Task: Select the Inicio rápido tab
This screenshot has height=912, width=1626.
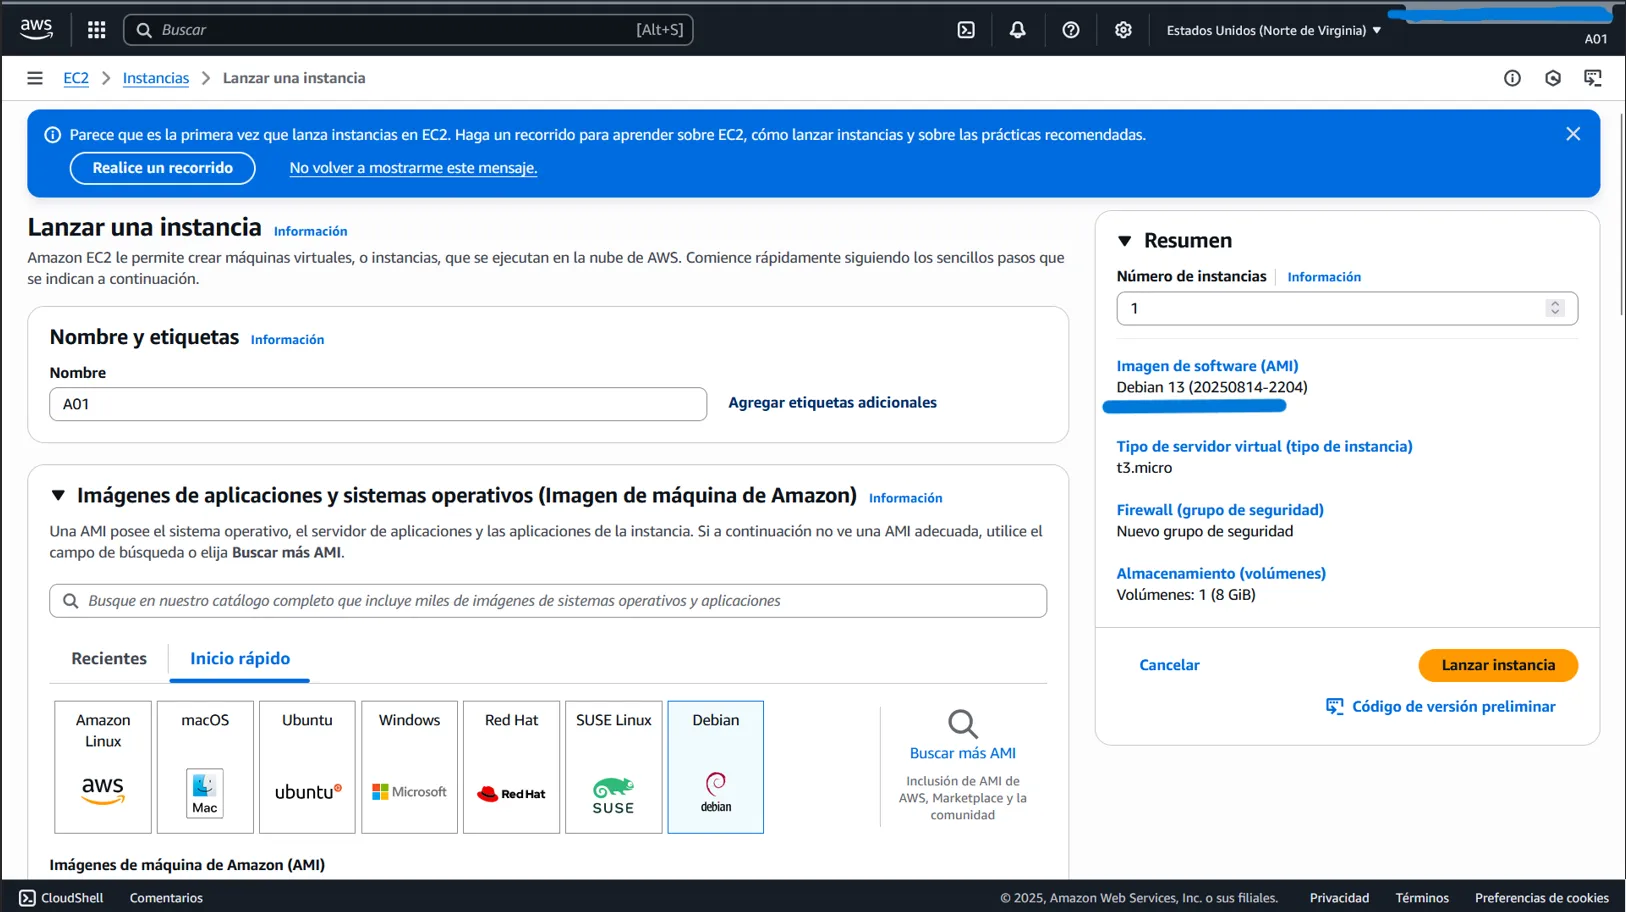Action: tap(240, 658)
